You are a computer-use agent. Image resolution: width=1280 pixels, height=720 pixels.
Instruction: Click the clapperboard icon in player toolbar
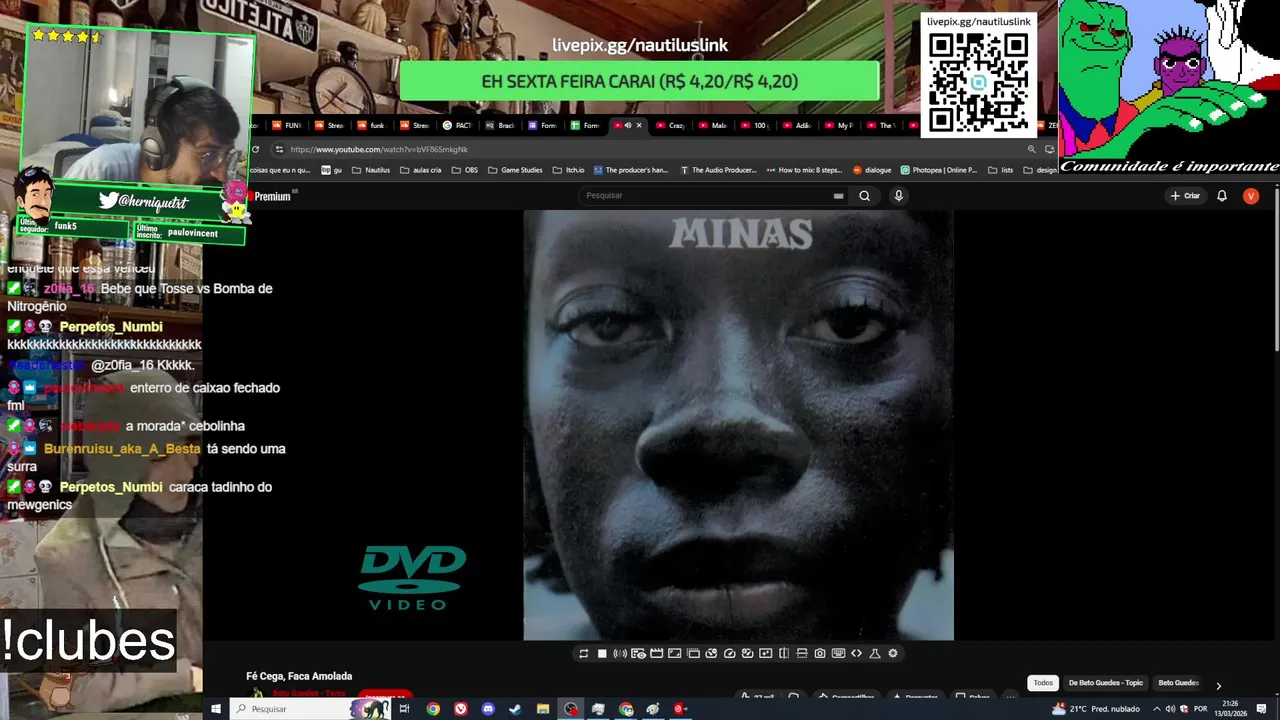(656, 653)
